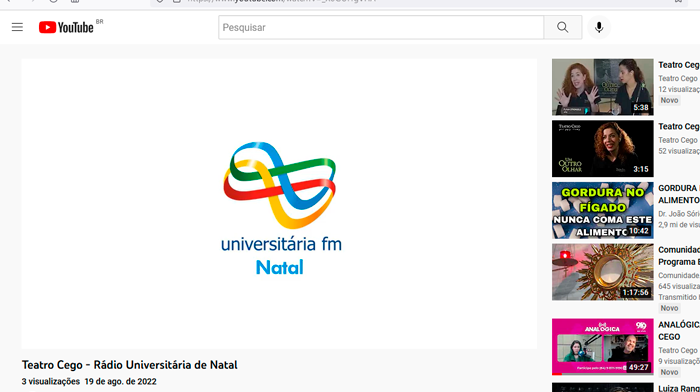Open the 'GORDURA ALIMENTO' video title link
Viewport: 700px width, 392px height.
click(679, 194)
